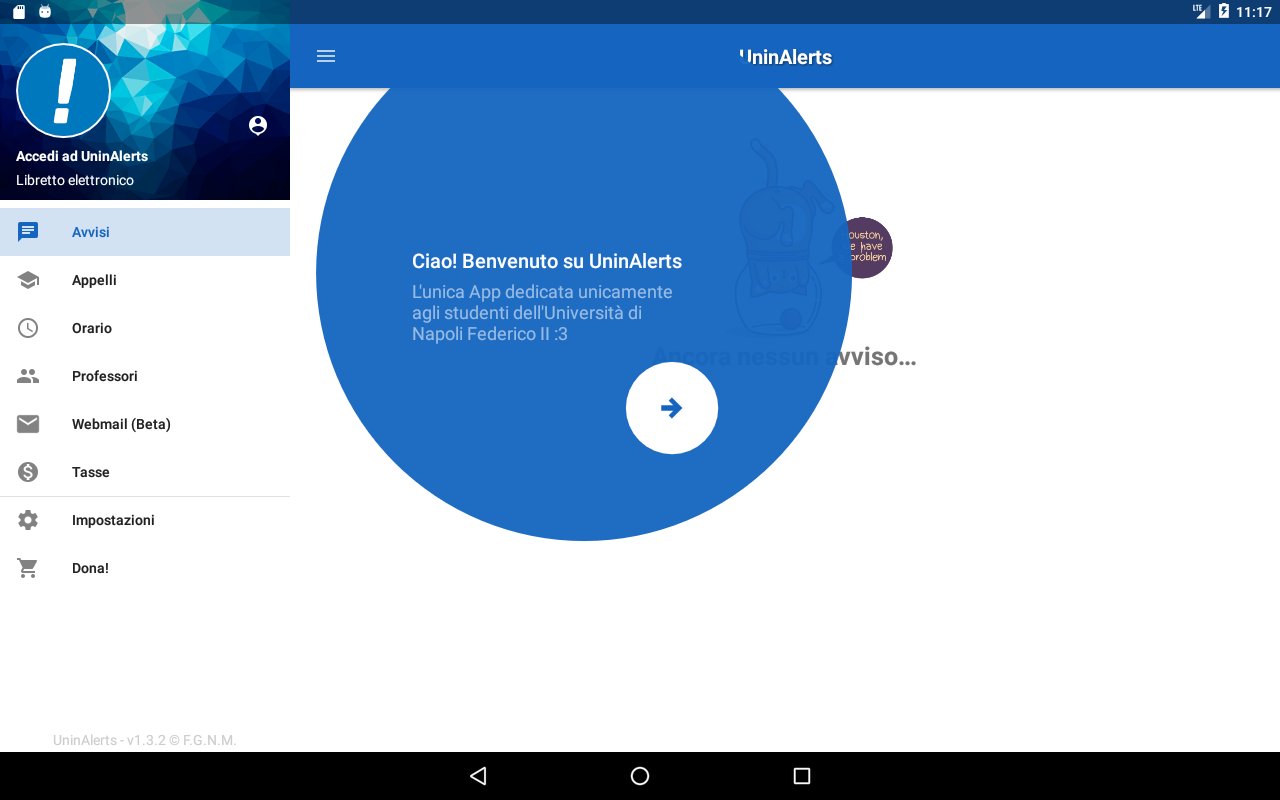This screenshot has width=1280, height=800.
Task: Click the people Professori icon
Action: [x=28, y=376]
